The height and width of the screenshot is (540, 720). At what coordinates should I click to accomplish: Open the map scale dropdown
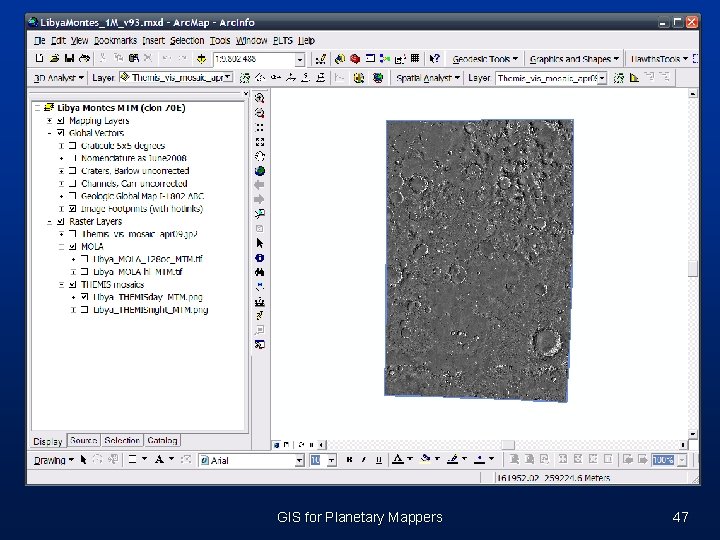(x=300, y=59)
